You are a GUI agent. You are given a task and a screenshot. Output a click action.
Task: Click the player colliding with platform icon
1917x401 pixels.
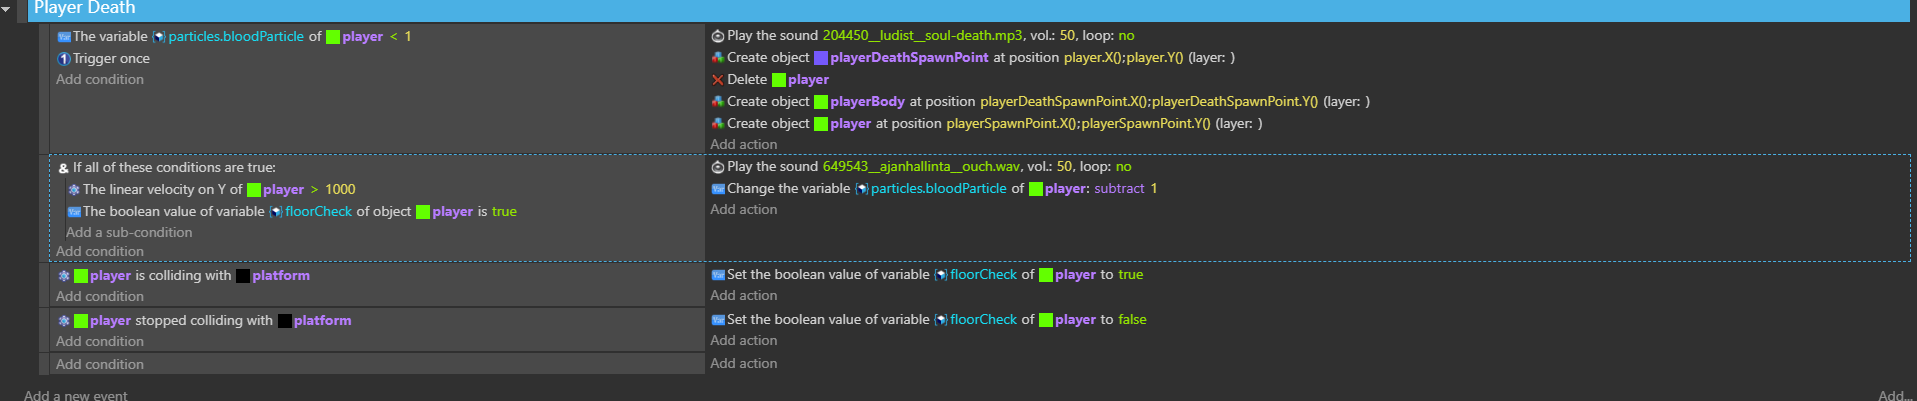point(64,276)
